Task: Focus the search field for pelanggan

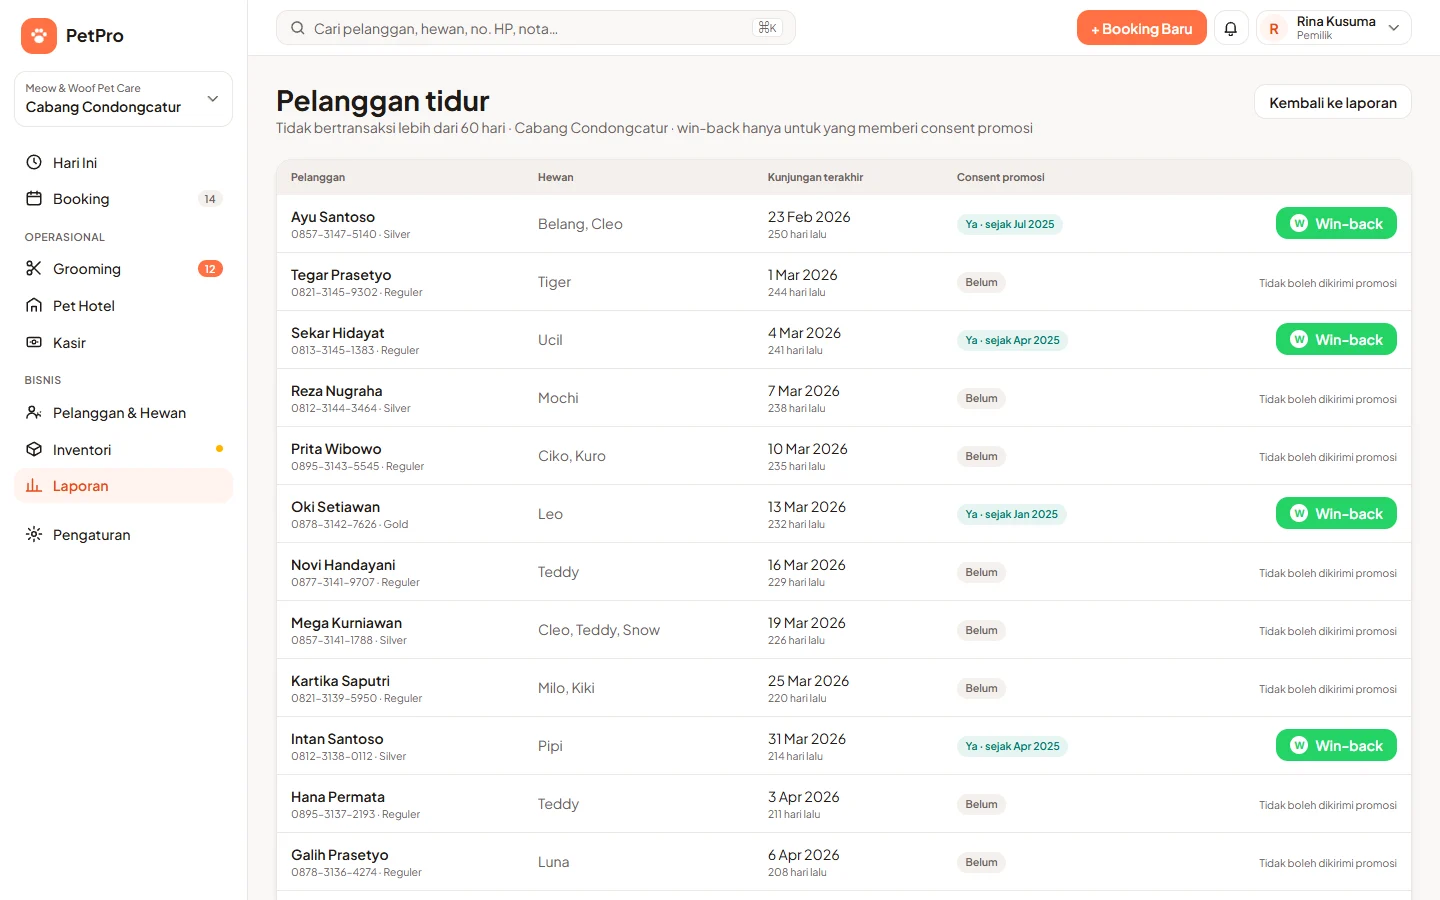Action: 536,28
